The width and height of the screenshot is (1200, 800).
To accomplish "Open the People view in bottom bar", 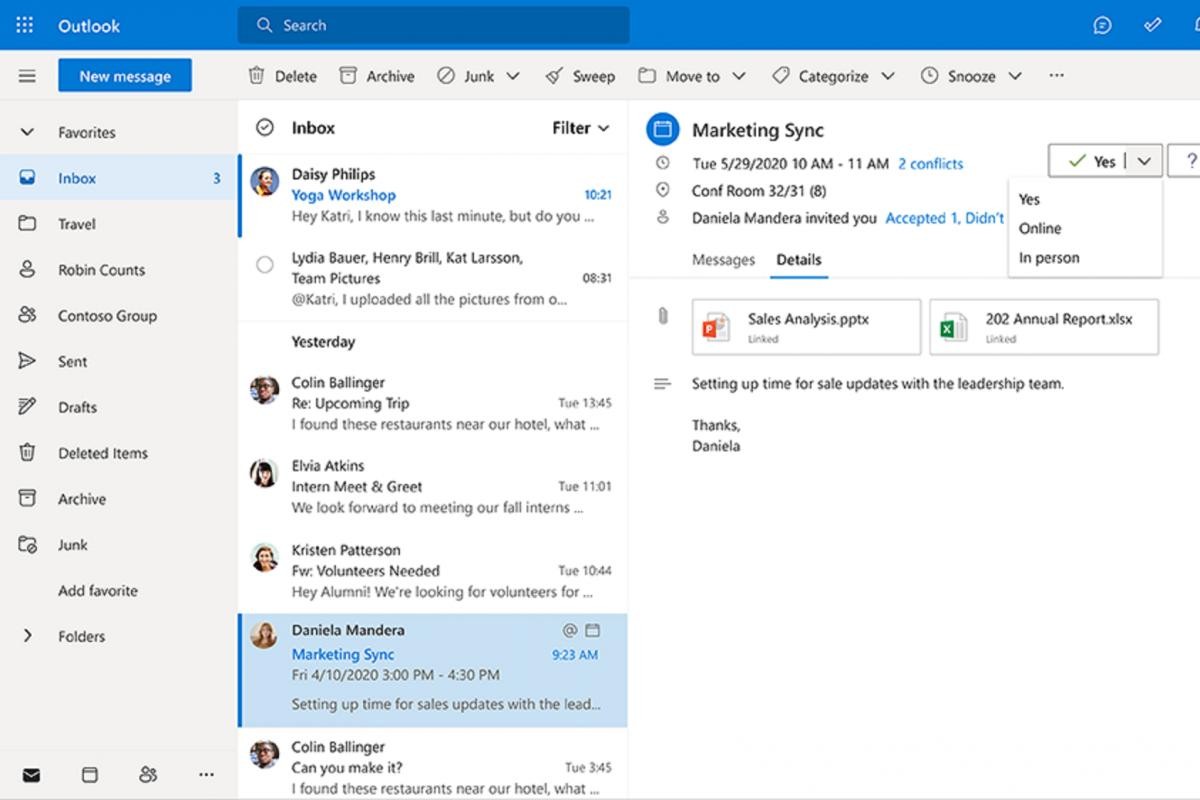I will coord(148,774).
